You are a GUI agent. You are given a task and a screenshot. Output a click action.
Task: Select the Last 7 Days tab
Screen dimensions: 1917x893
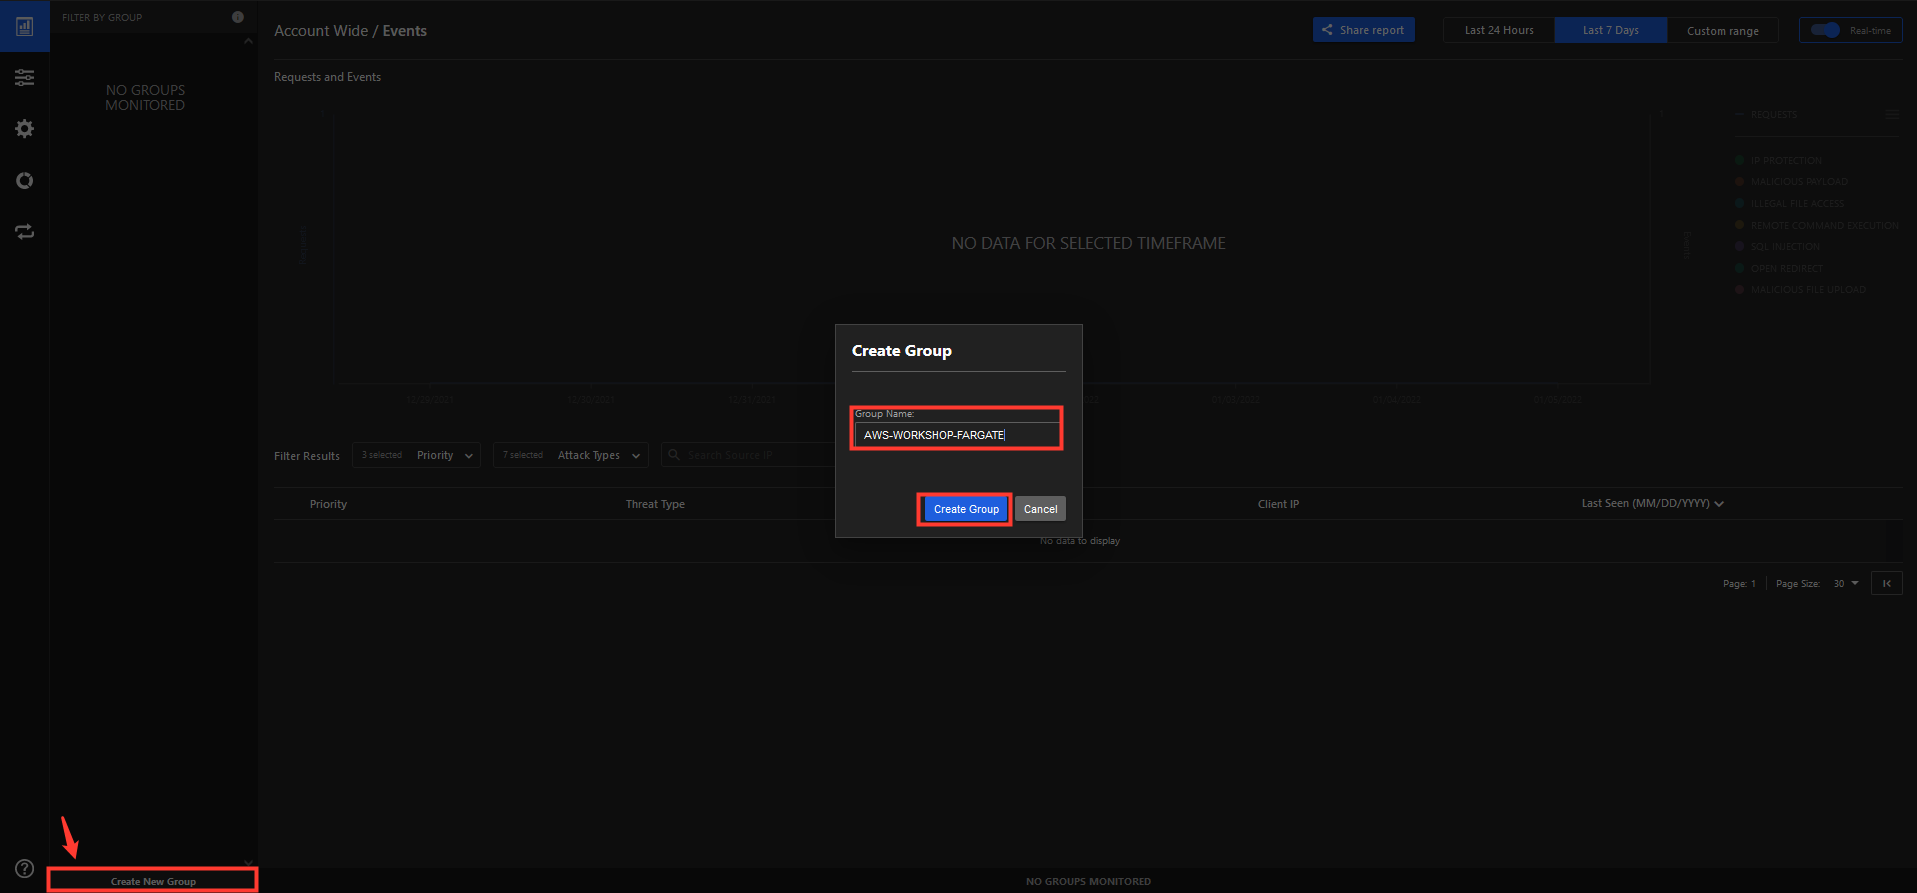click(x=1611, y=30)
